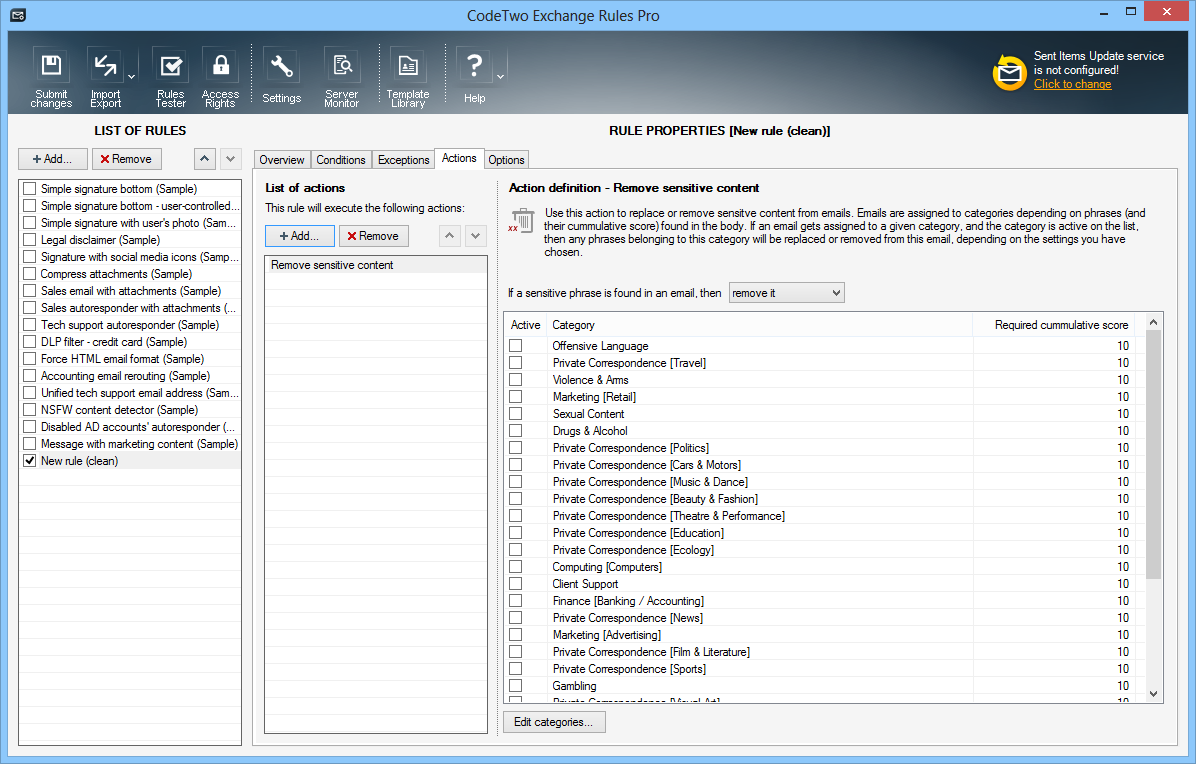Click Remove in the List of actions
Image resolution: width=1196 pixels, height=764 pixels.
click(374, 236)
